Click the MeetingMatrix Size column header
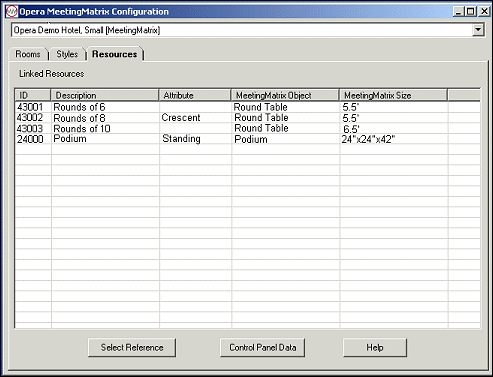The width and height of the screenshot is (493, 377). coord(393,95)
